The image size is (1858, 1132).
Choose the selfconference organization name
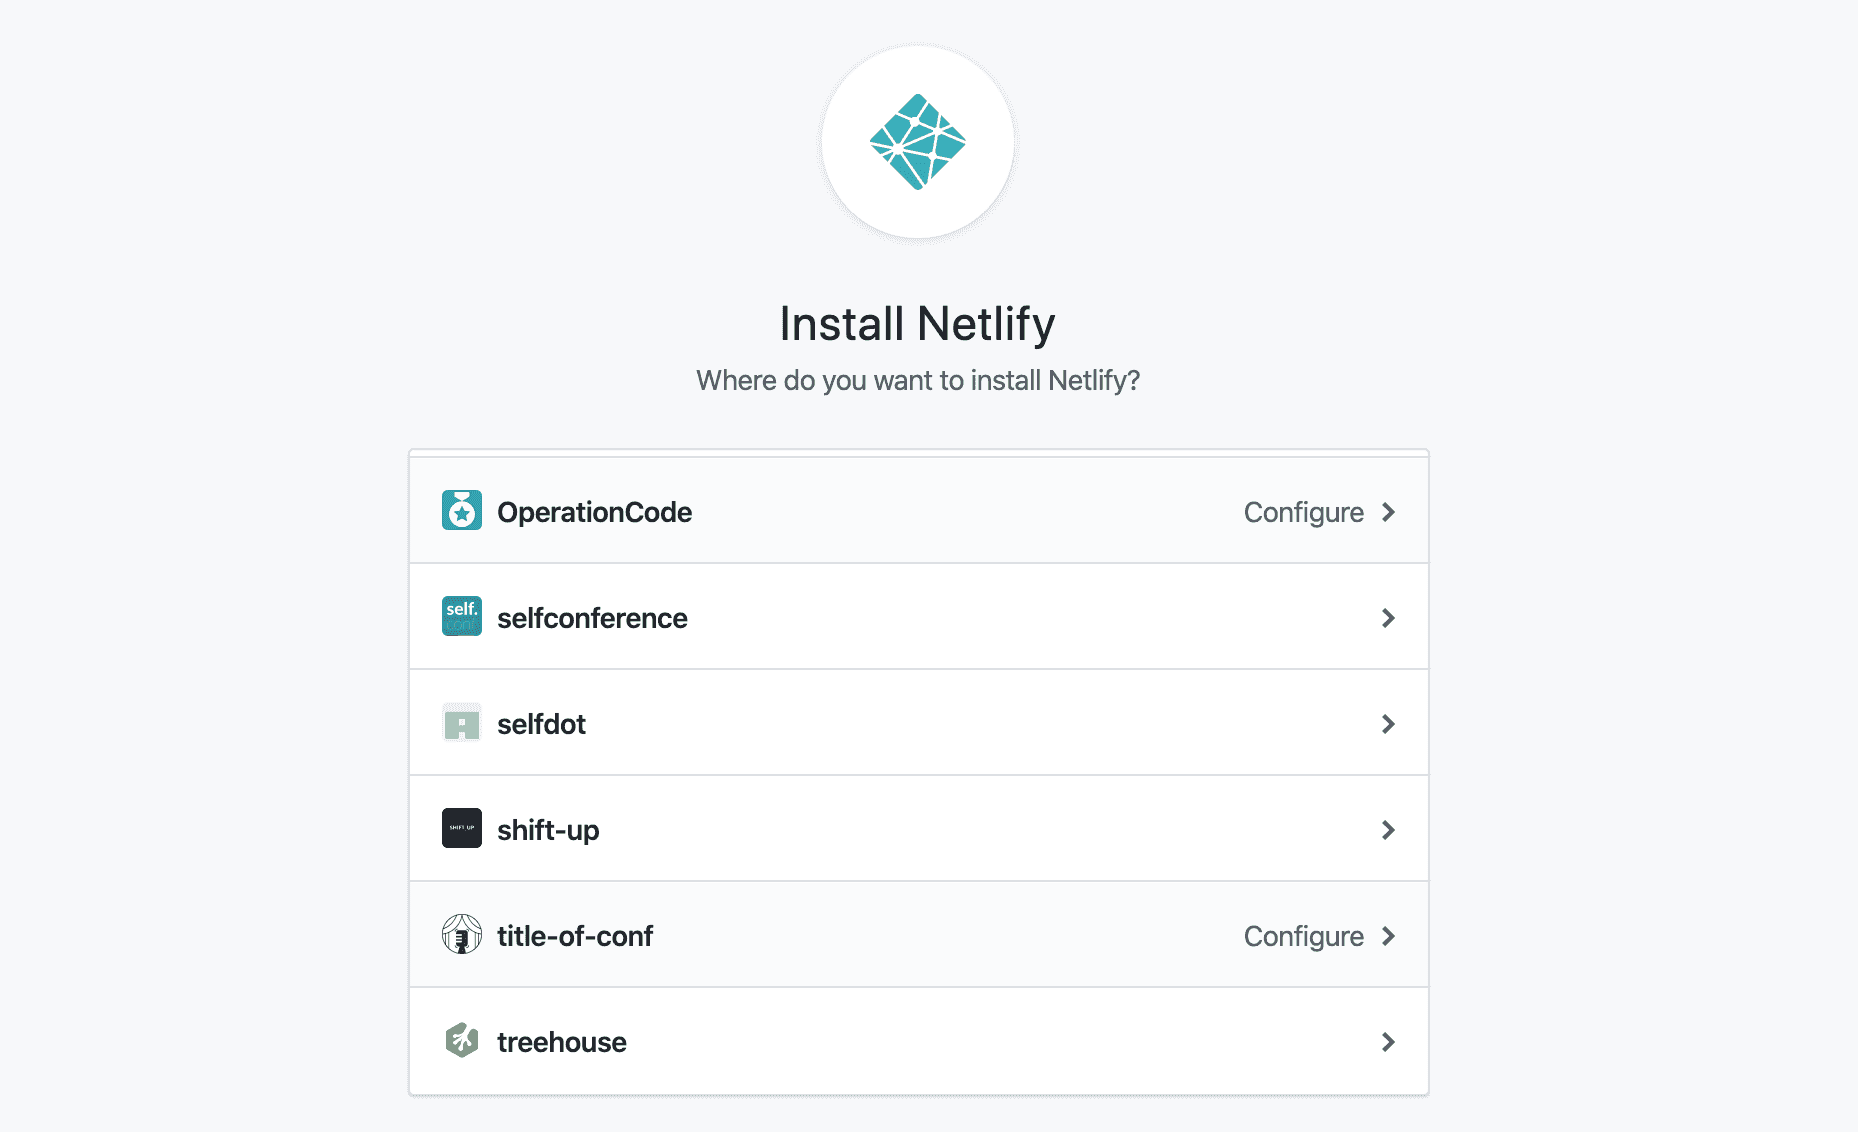tap(592, 618)
